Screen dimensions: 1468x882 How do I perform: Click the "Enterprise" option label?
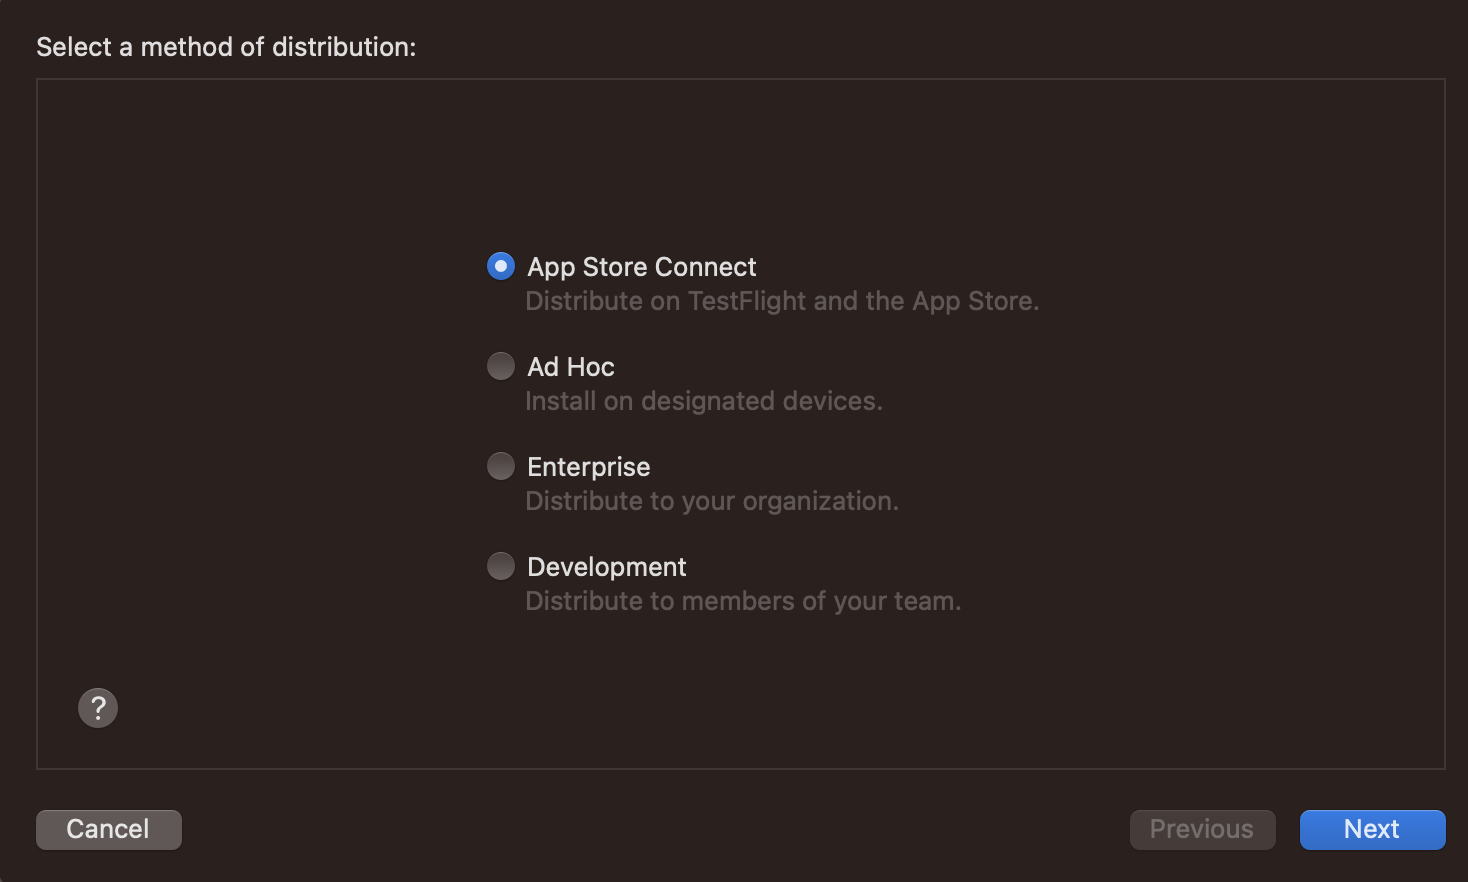(588, 467)
